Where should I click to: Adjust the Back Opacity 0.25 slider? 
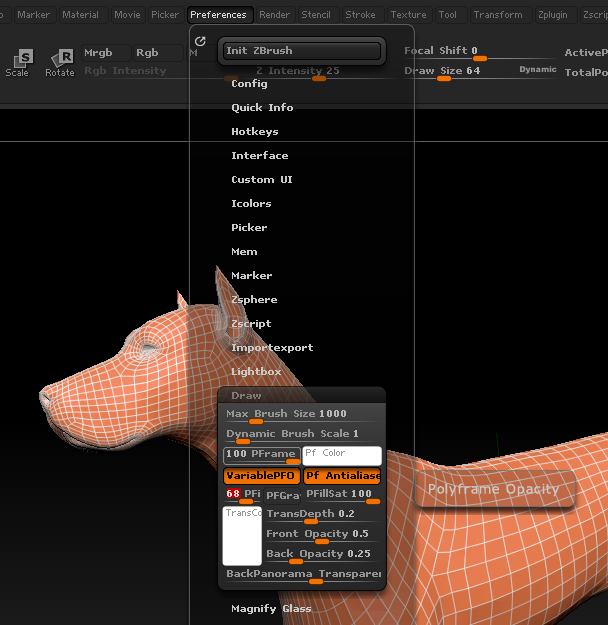[322, 555]
